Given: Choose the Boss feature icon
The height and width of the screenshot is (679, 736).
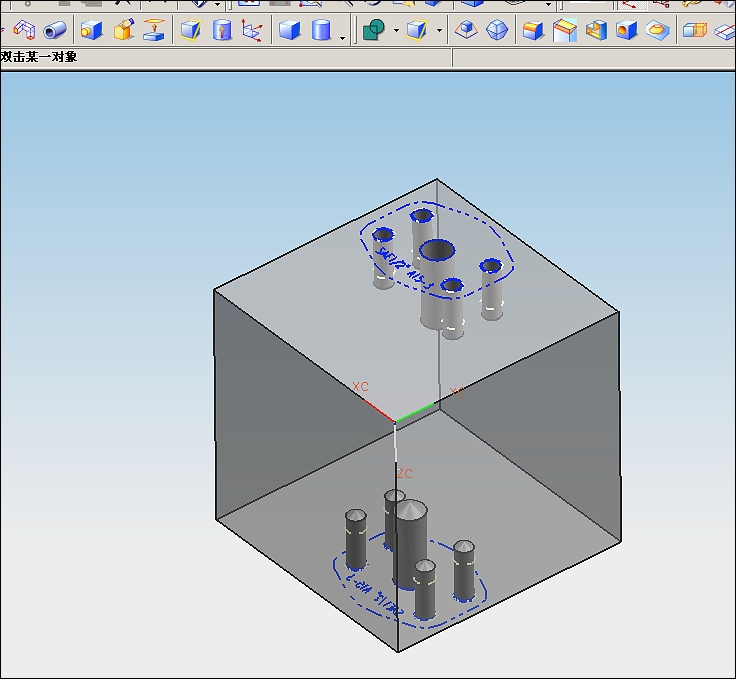Looking at the screenshot, I should [124, 30].
